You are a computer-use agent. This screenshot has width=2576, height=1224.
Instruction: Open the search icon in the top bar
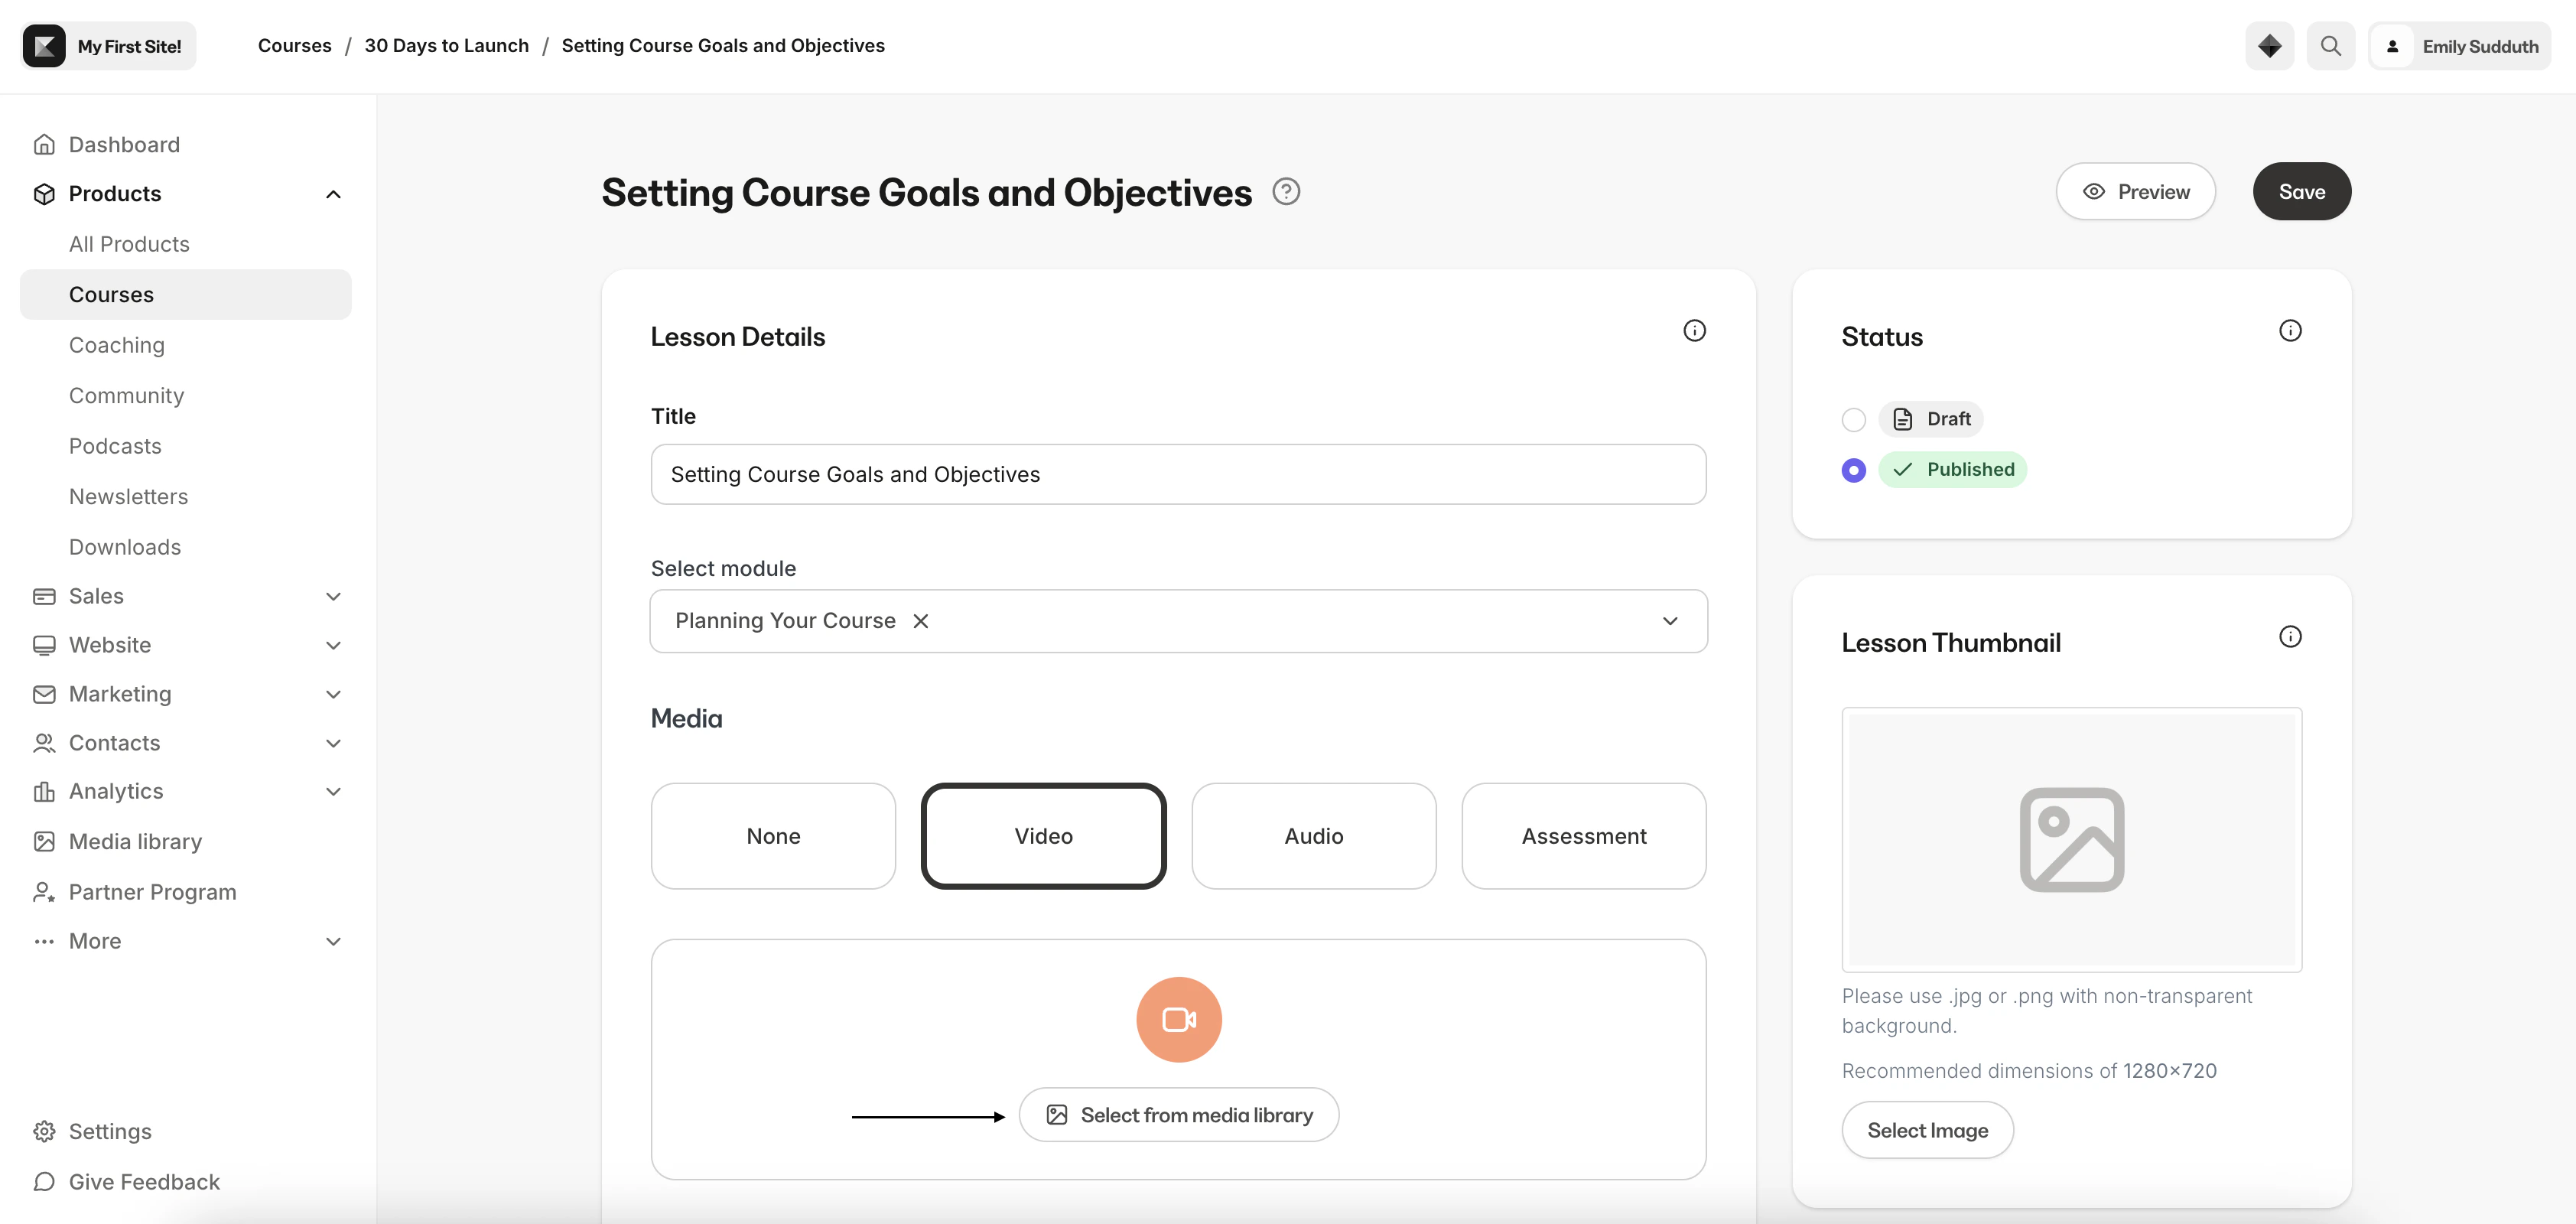(2330, 46)
